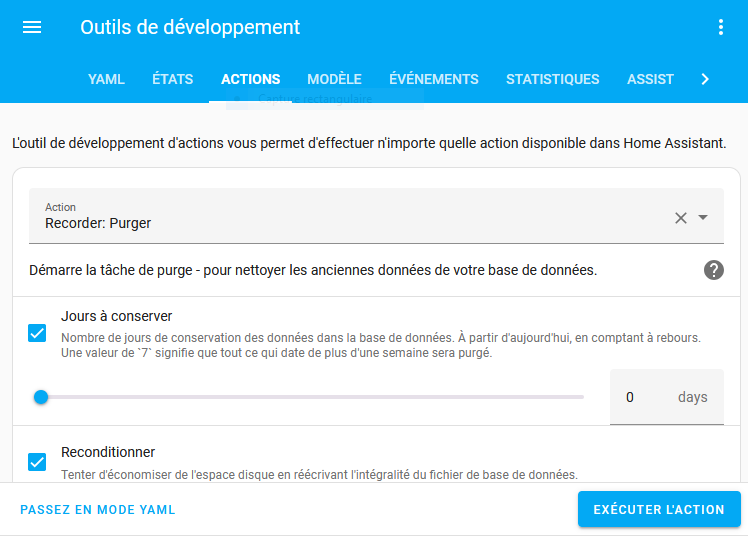Switch to the ÉVÉNEMENTS tab
Image resolution: width=748 pixels, height=536 pixels.
(x=434, y=79)
